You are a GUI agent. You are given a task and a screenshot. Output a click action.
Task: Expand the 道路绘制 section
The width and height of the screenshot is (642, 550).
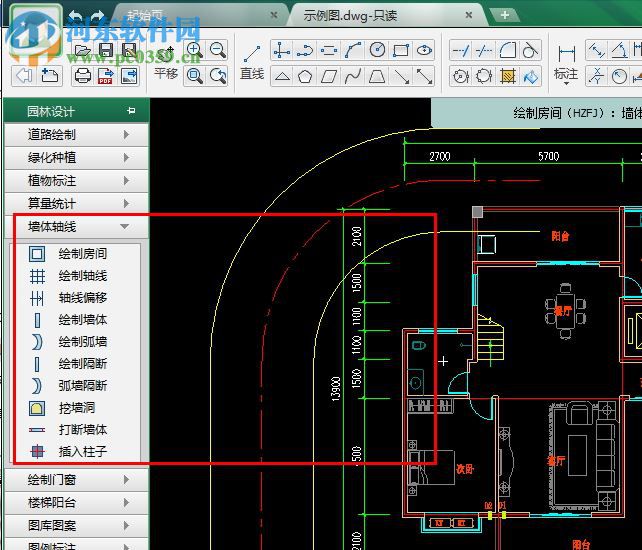point(77,134)
